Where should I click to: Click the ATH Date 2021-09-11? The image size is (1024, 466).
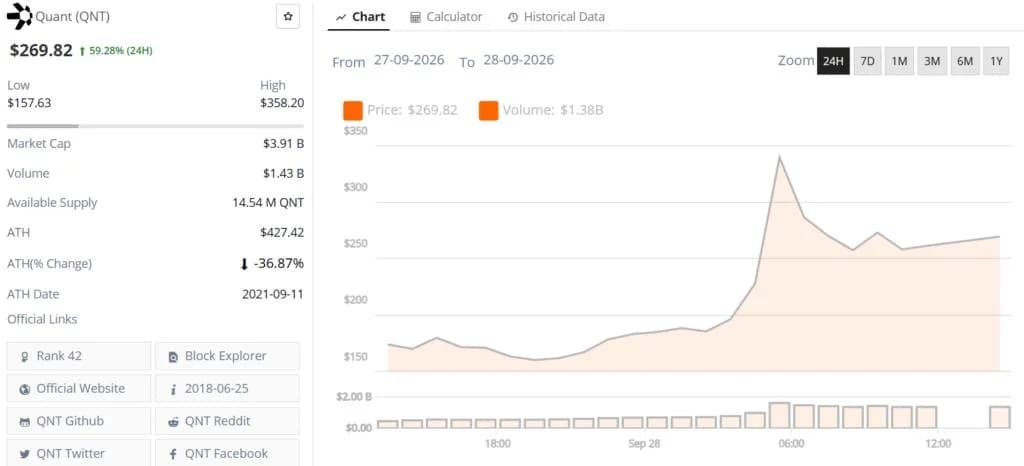272,294
